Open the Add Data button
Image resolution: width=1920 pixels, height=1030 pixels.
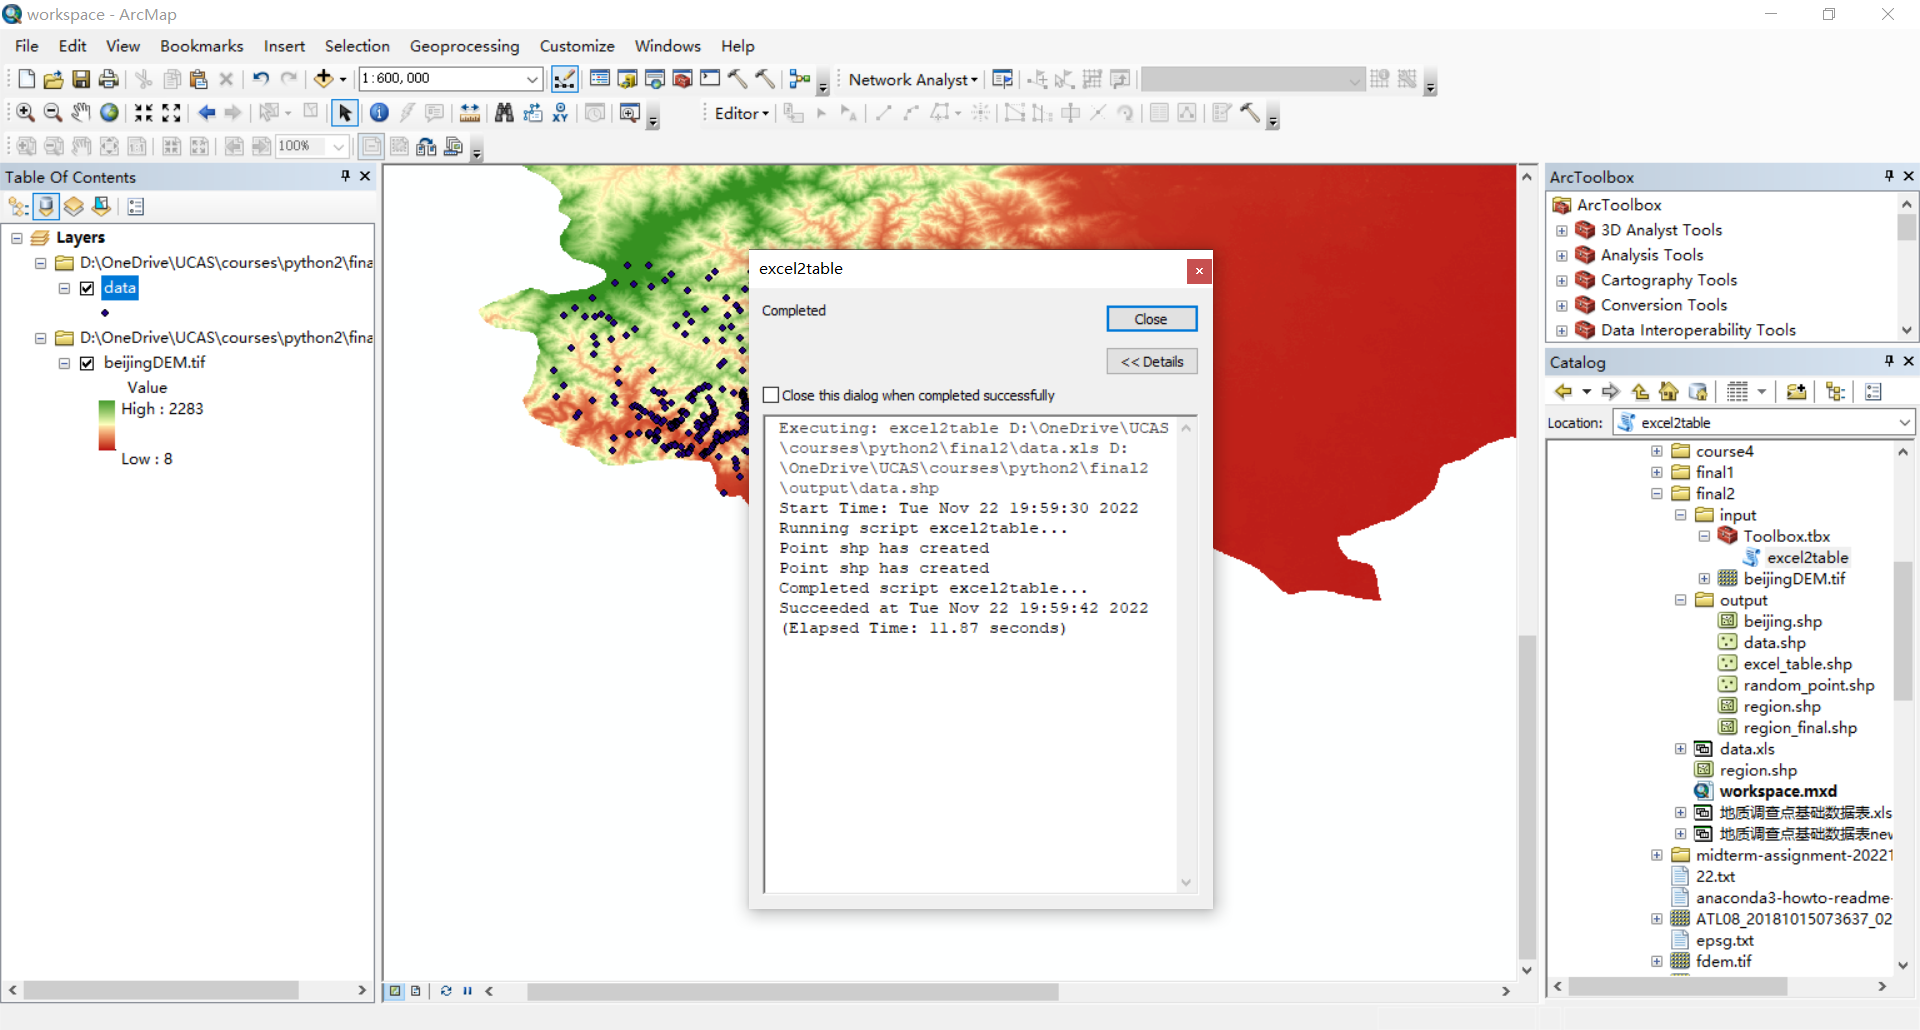[x=323, y=79]
